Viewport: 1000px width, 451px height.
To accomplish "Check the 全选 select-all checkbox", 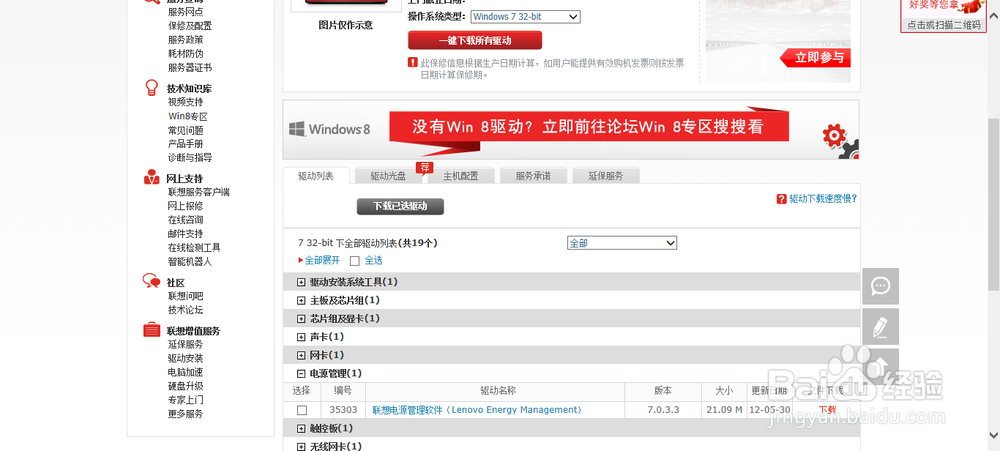I will point(355,261).
